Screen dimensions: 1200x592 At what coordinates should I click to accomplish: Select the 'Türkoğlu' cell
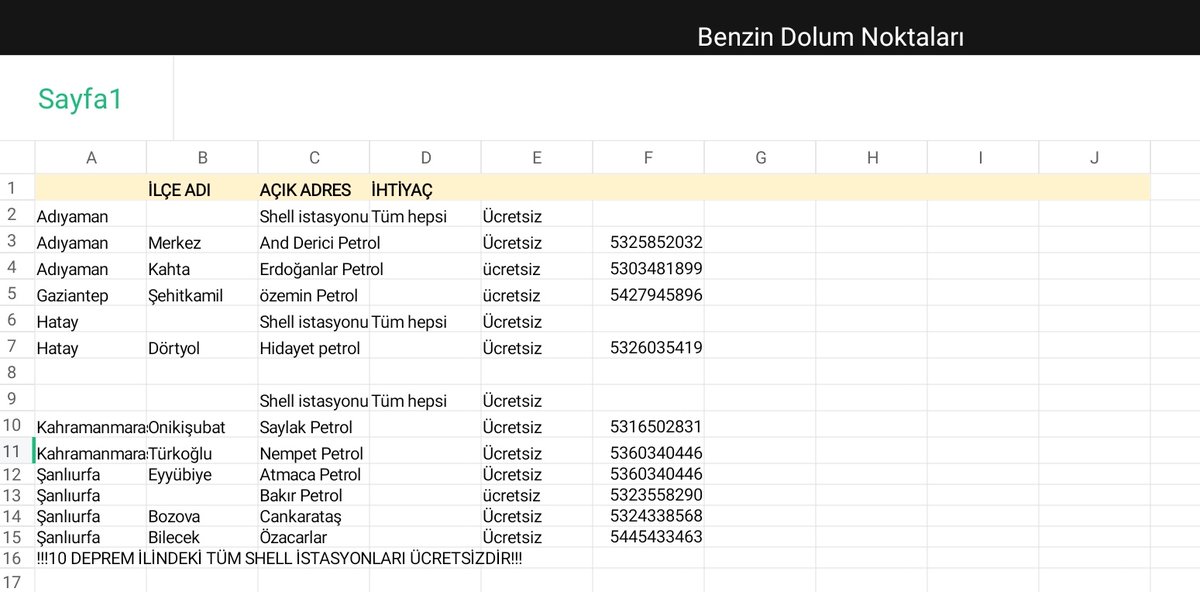pyautogui.click(x=202, y=453)
